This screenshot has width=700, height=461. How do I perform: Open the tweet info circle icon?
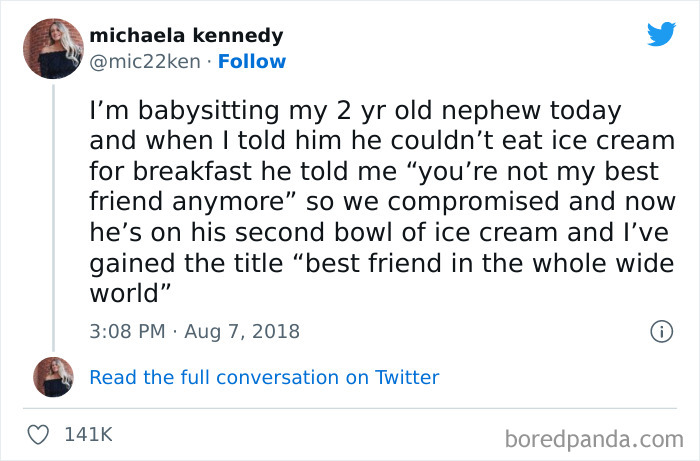[x=660, y=331]
